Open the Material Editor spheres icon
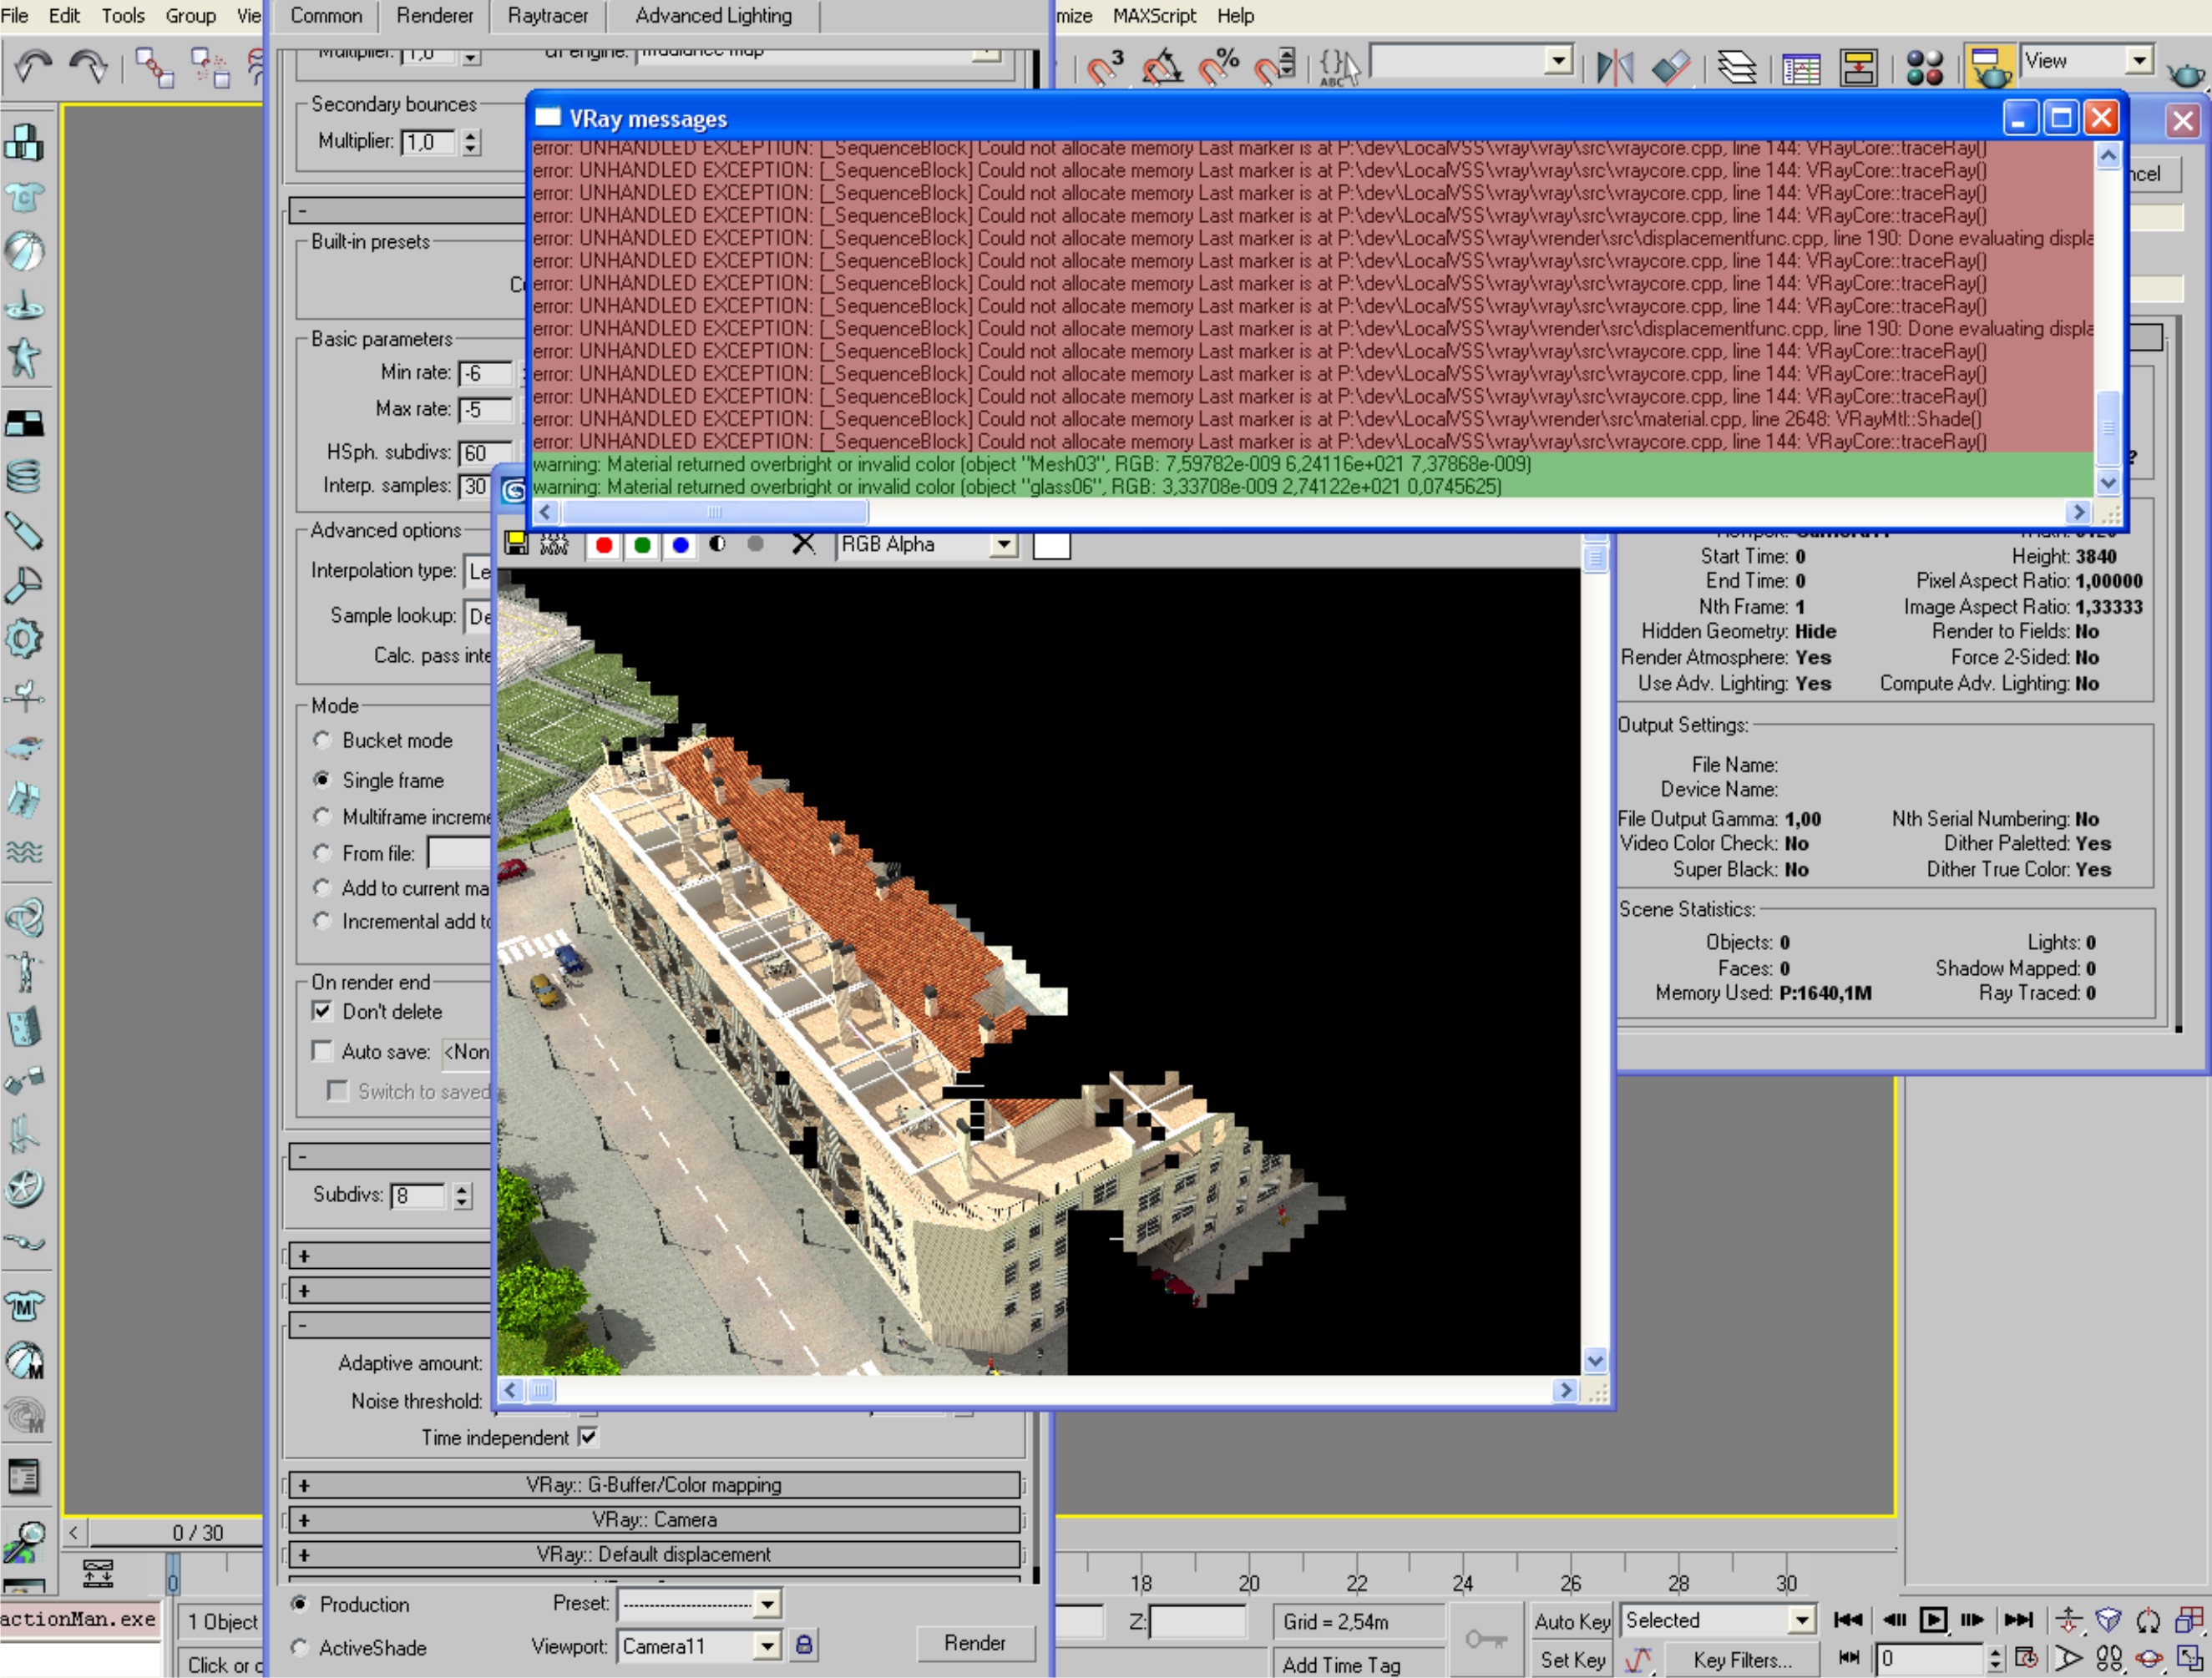Image resolution: width=2212 pixels, height=1678 pixels. click(1924, 67)
